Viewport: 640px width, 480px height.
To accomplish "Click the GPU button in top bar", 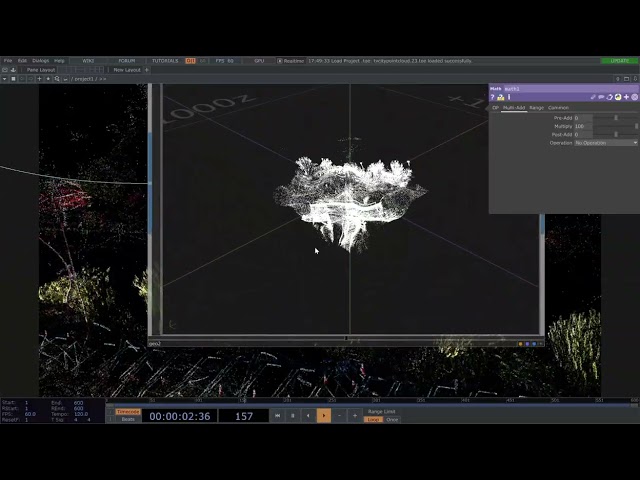I will click(259, 61).
